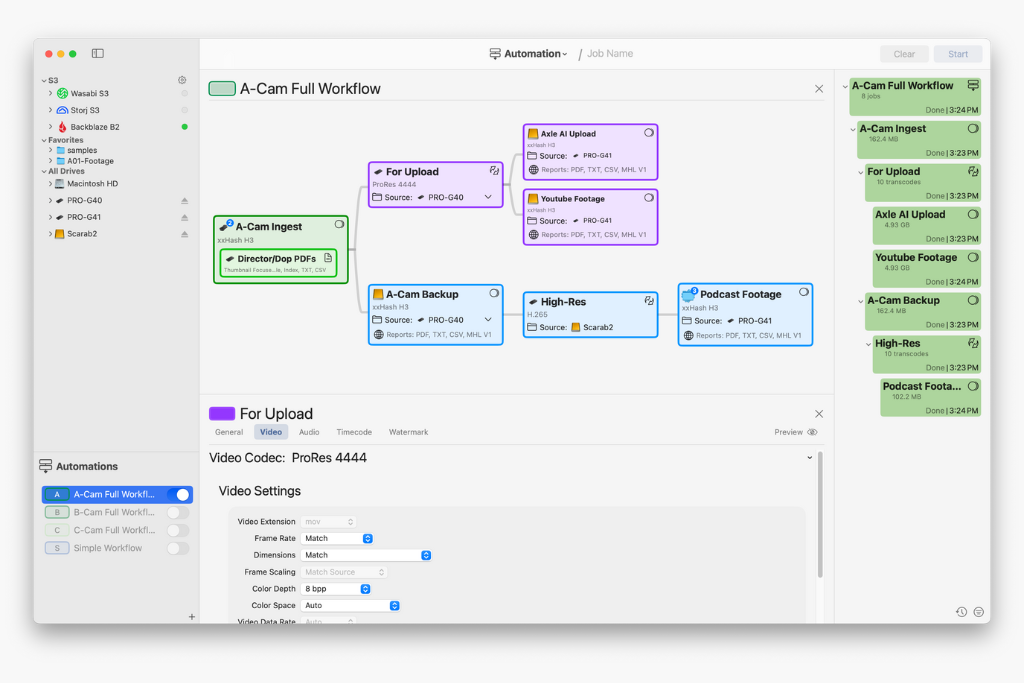Open the Automation mode dropdown in title bar
Image resolution: width=1024 pixels, height=683 pixels.
click(528, 54)
